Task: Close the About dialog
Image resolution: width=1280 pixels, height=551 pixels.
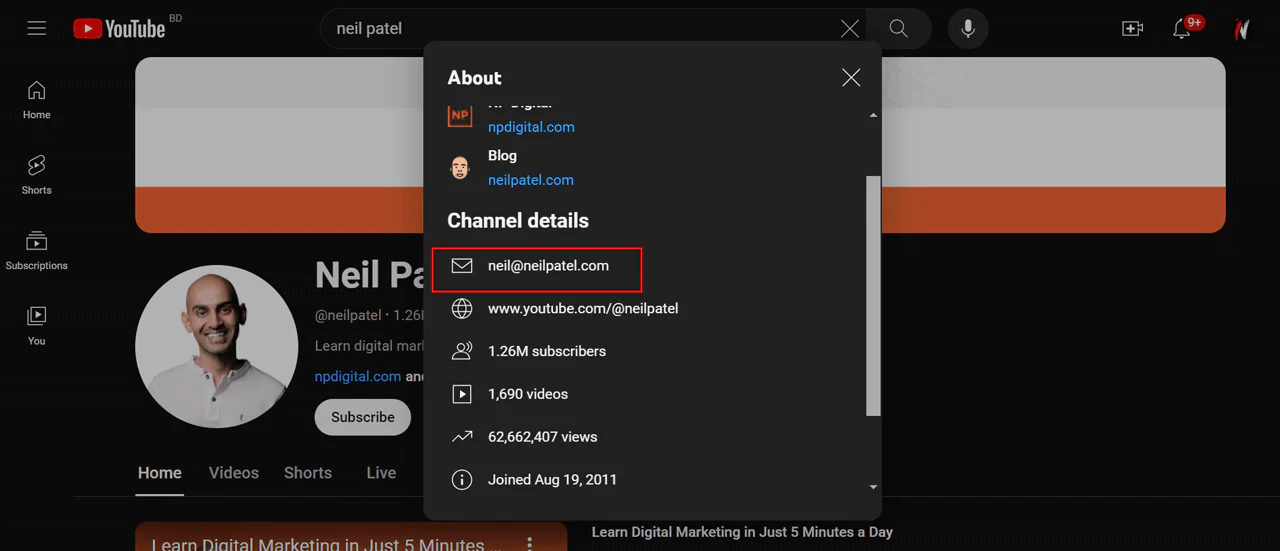Action: coord(851,77)
